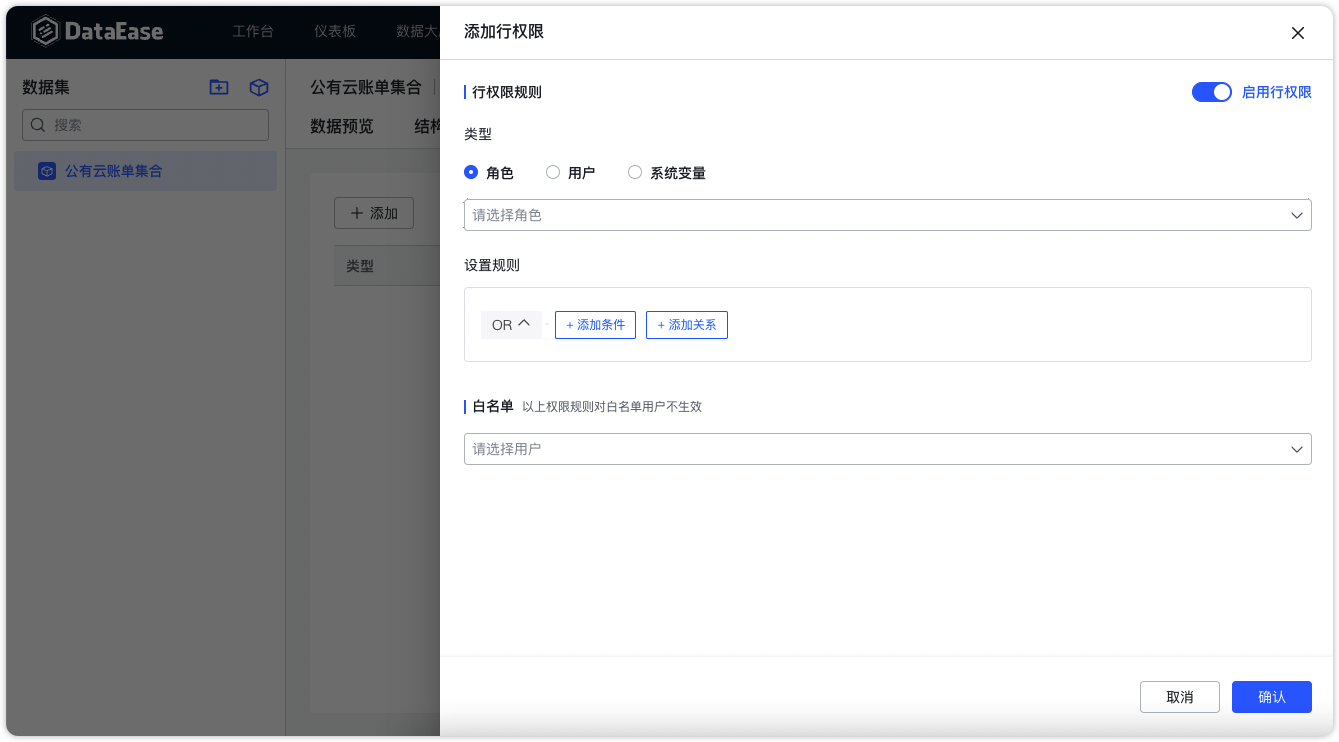Toggle the 启用行权限 switch
This screenshot has width=1339, height=742.
tap(1212, 92)
